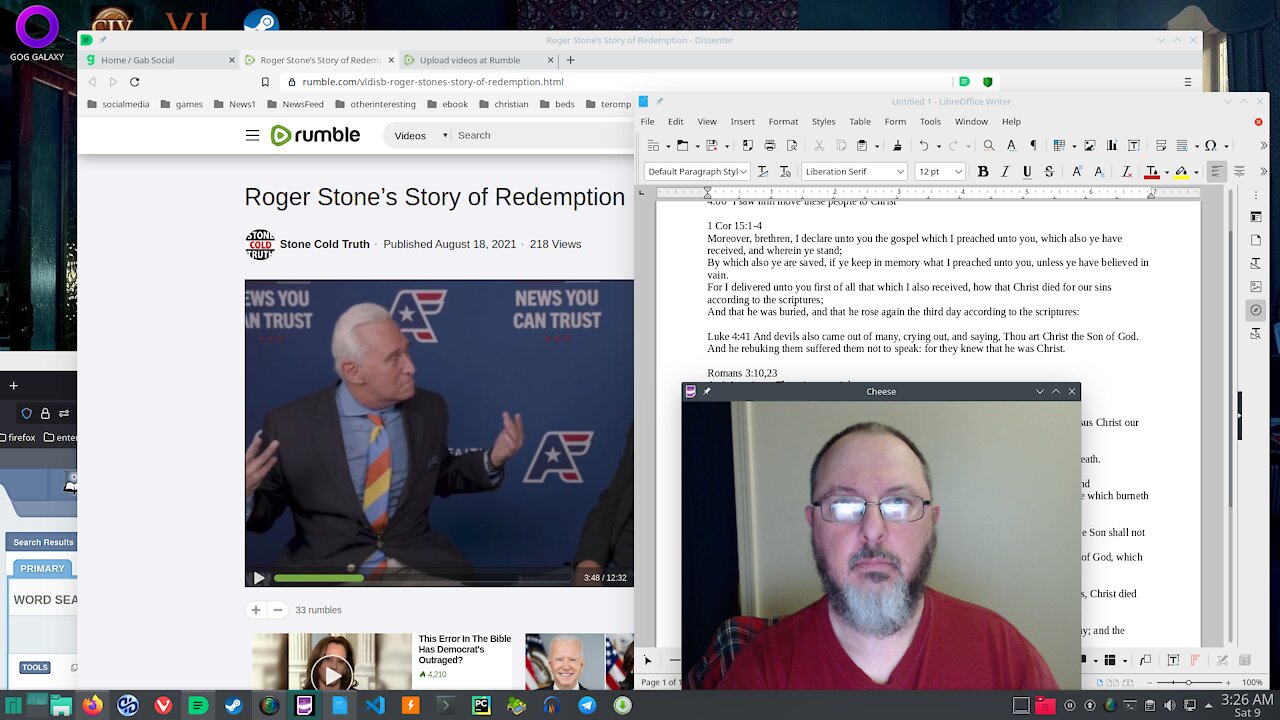This screenshot has height=720, width=1280.
Task: Open This Error In The Bible video
Action: pyautogui.click(x=464, y=649)
